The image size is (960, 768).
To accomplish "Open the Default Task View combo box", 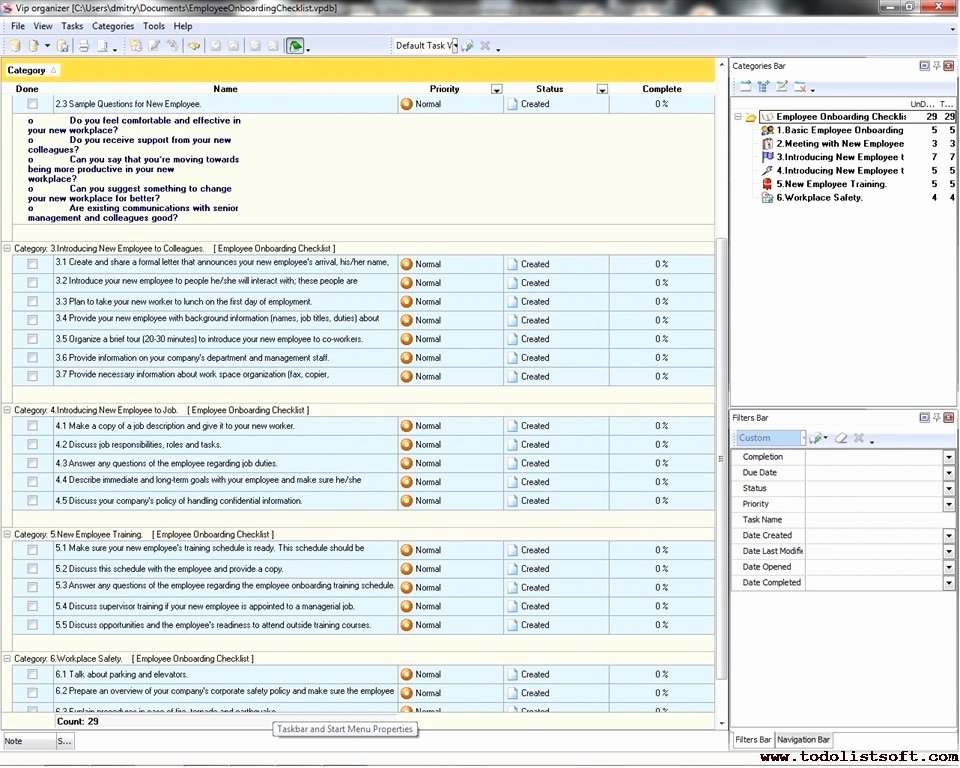I will pos(455,45).
